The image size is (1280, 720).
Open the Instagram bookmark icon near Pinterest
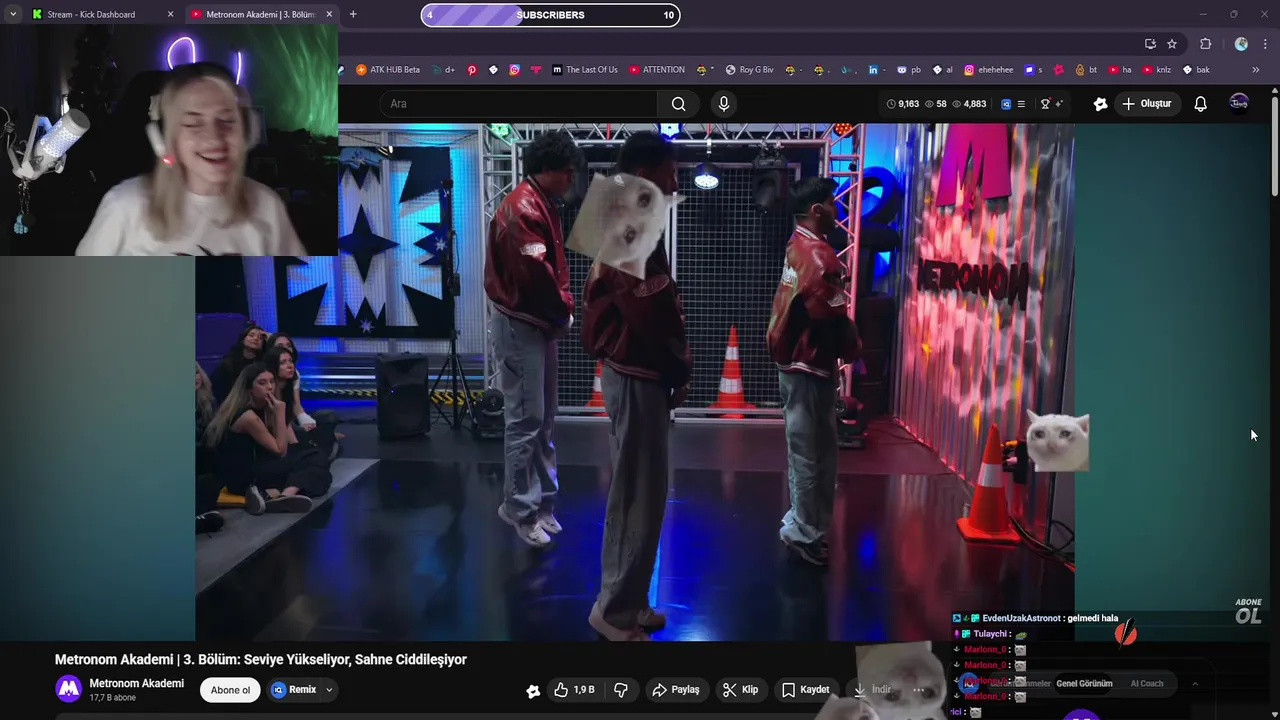514,70
